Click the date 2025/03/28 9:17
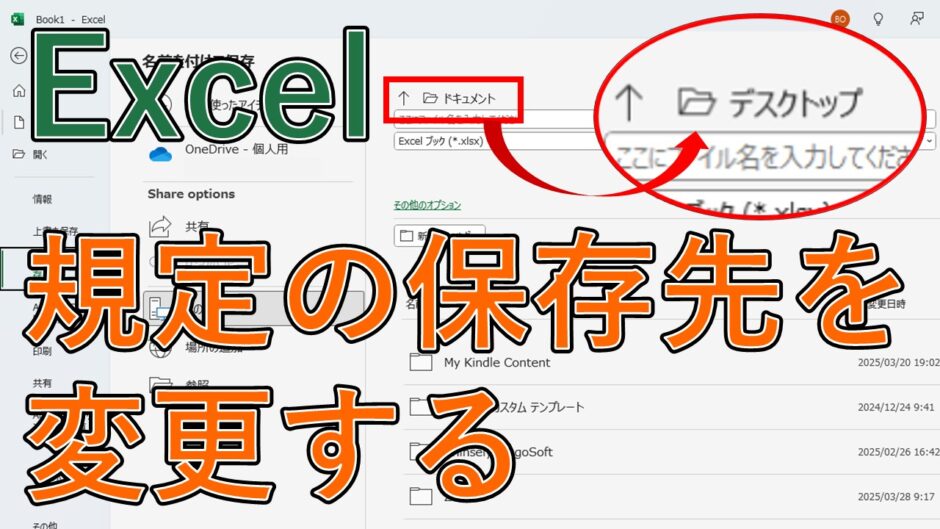 [x=896, y=497]
